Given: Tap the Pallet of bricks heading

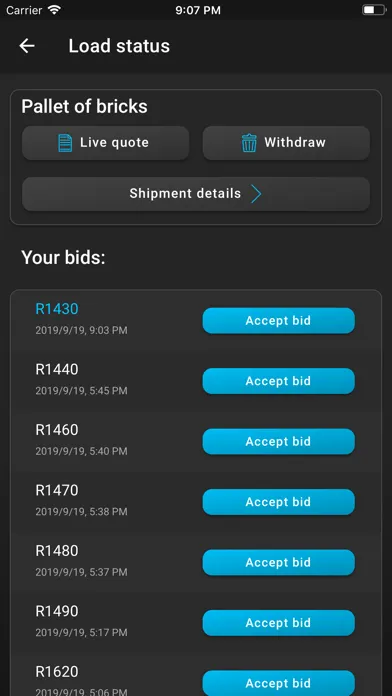Looking at the screenshot, I should point(84,107).
